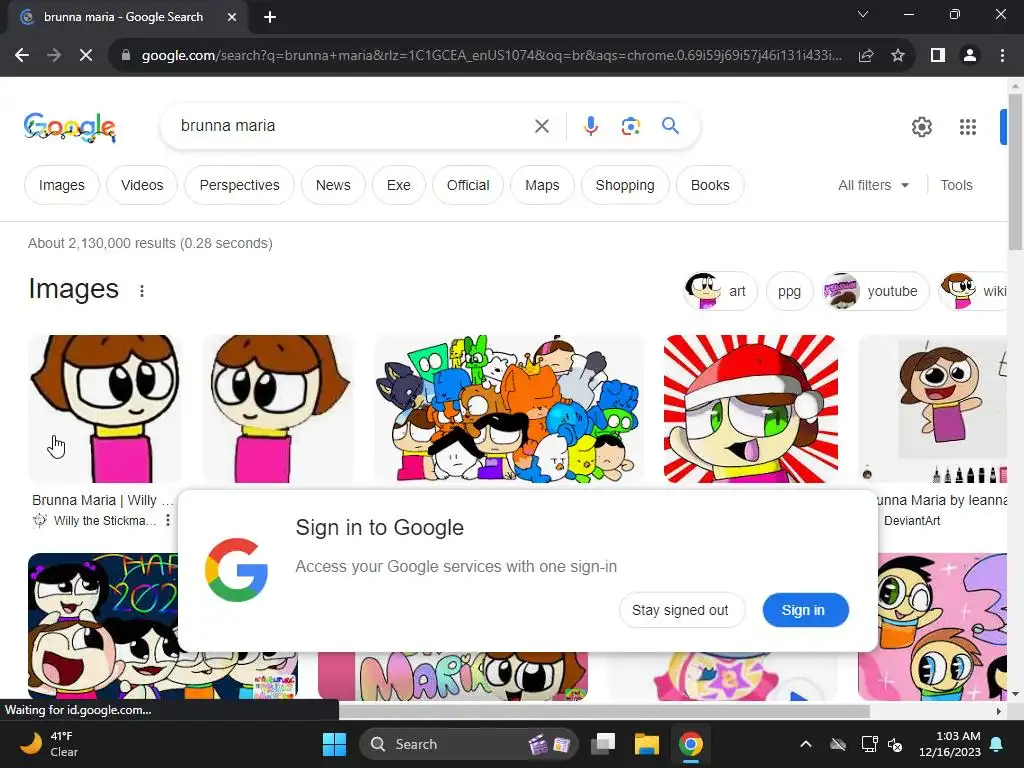
Task: Open the Santa hat character thumbnail
Action: [x=751, y=409]
